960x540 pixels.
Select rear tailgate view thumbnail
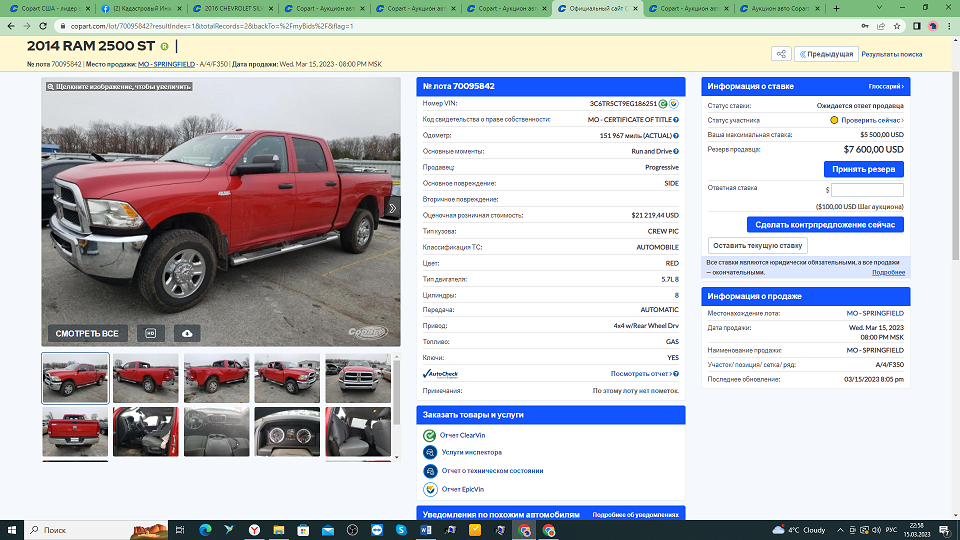click(x=75, y=432)
